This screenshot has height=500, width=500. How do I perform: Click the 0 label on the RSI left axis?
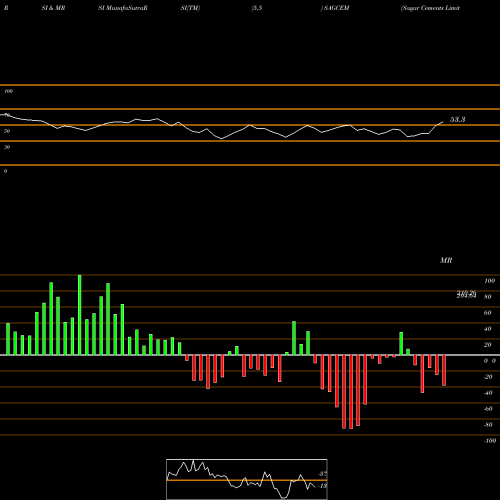(x=5, y=171)
